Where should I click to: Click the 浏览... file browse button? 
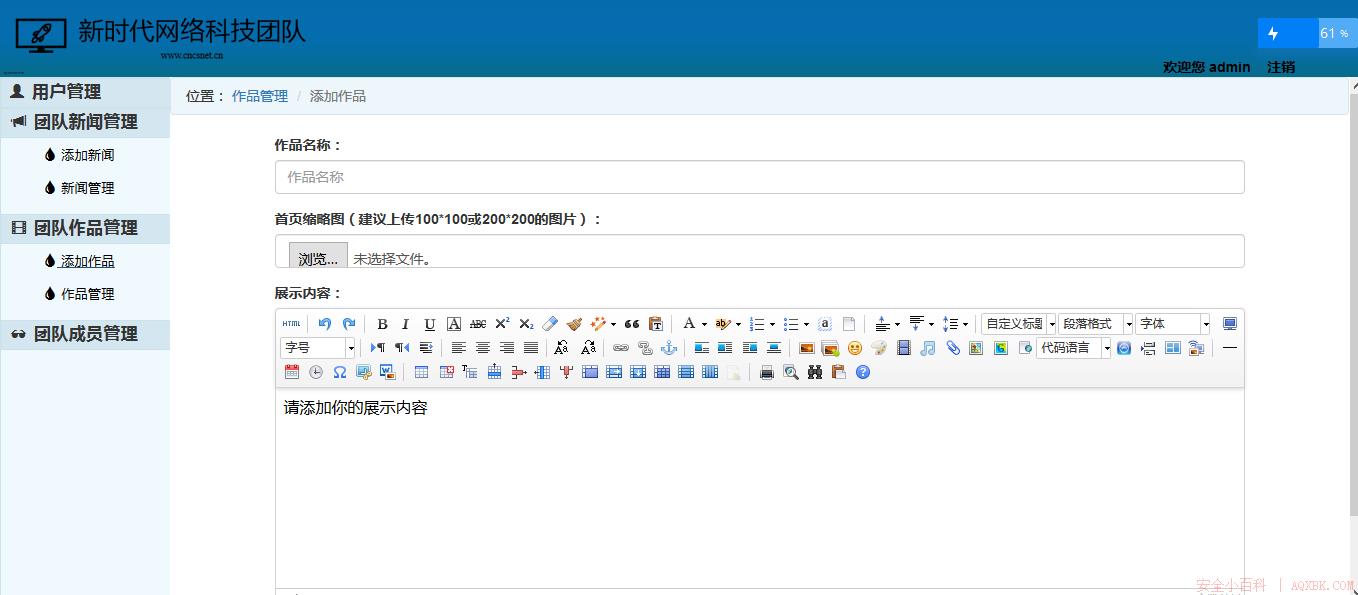(318, 258)
